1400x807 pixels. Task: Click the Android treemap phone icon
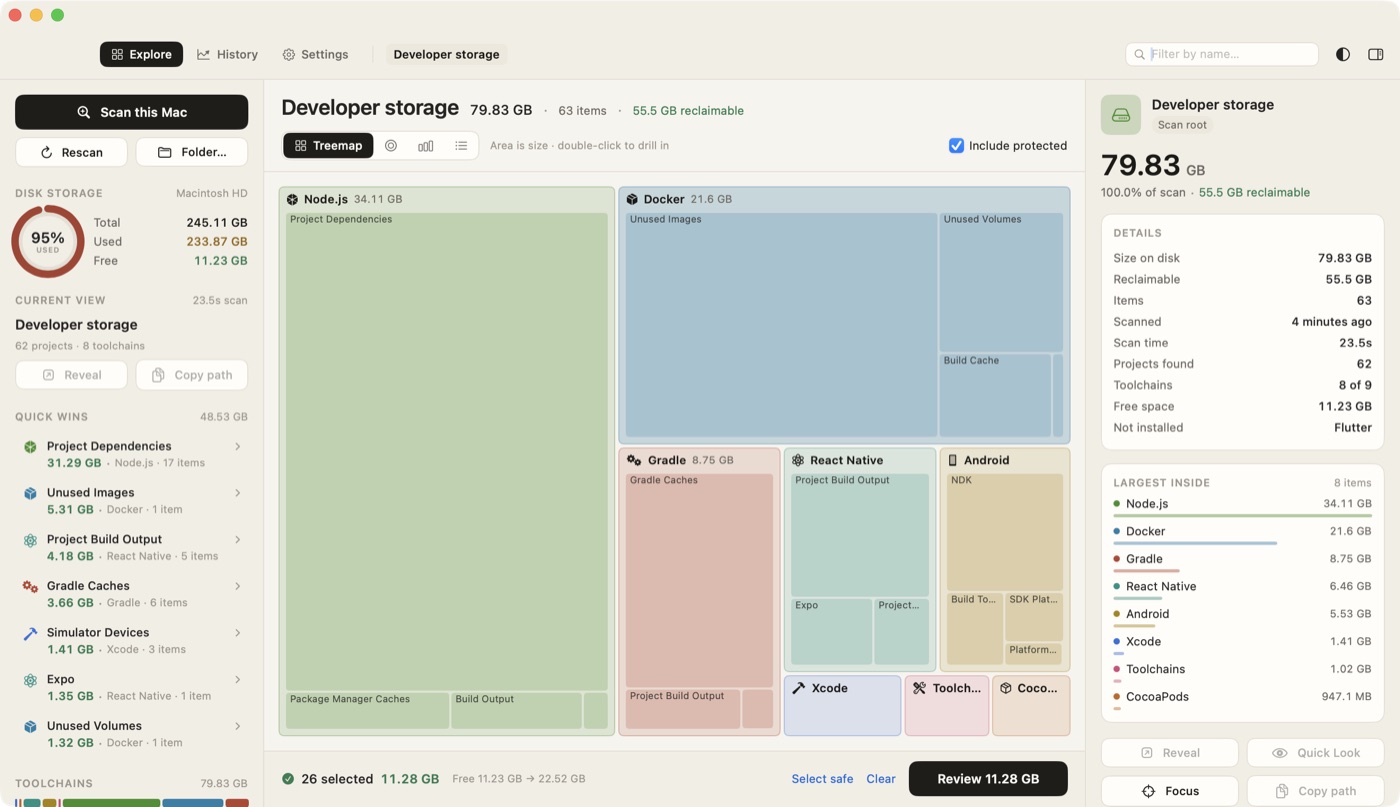click(x=953, y=460)
